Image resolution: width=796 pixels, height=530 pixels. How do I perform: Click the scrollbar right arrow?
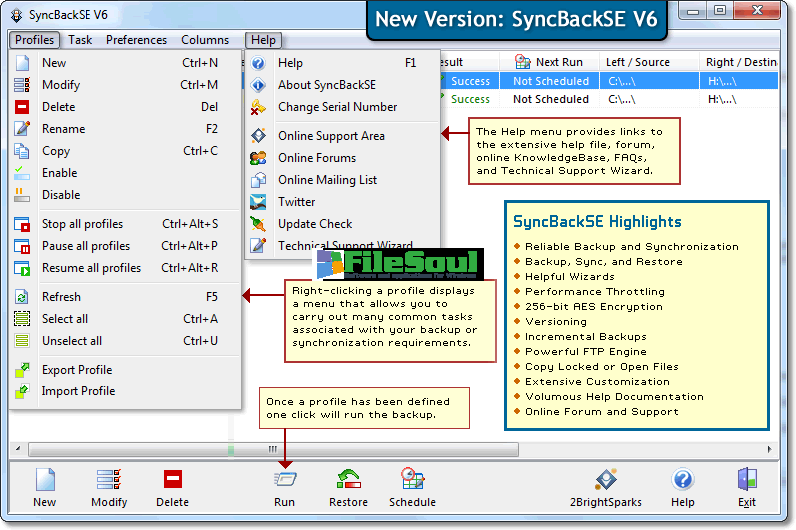770,449
